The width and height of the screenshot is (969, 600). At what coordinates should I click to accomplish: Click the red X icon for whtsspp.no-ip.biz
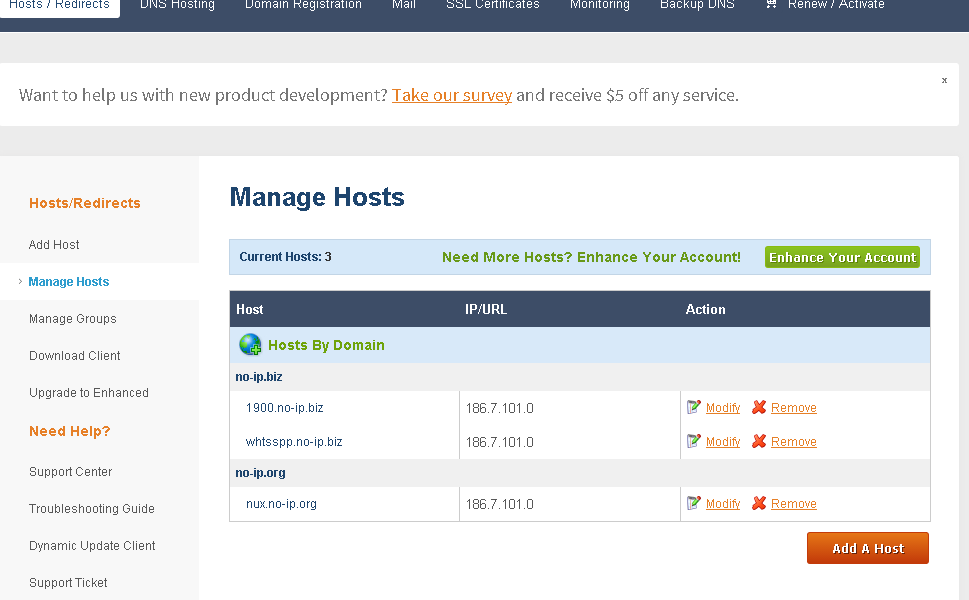click(759, 441)
